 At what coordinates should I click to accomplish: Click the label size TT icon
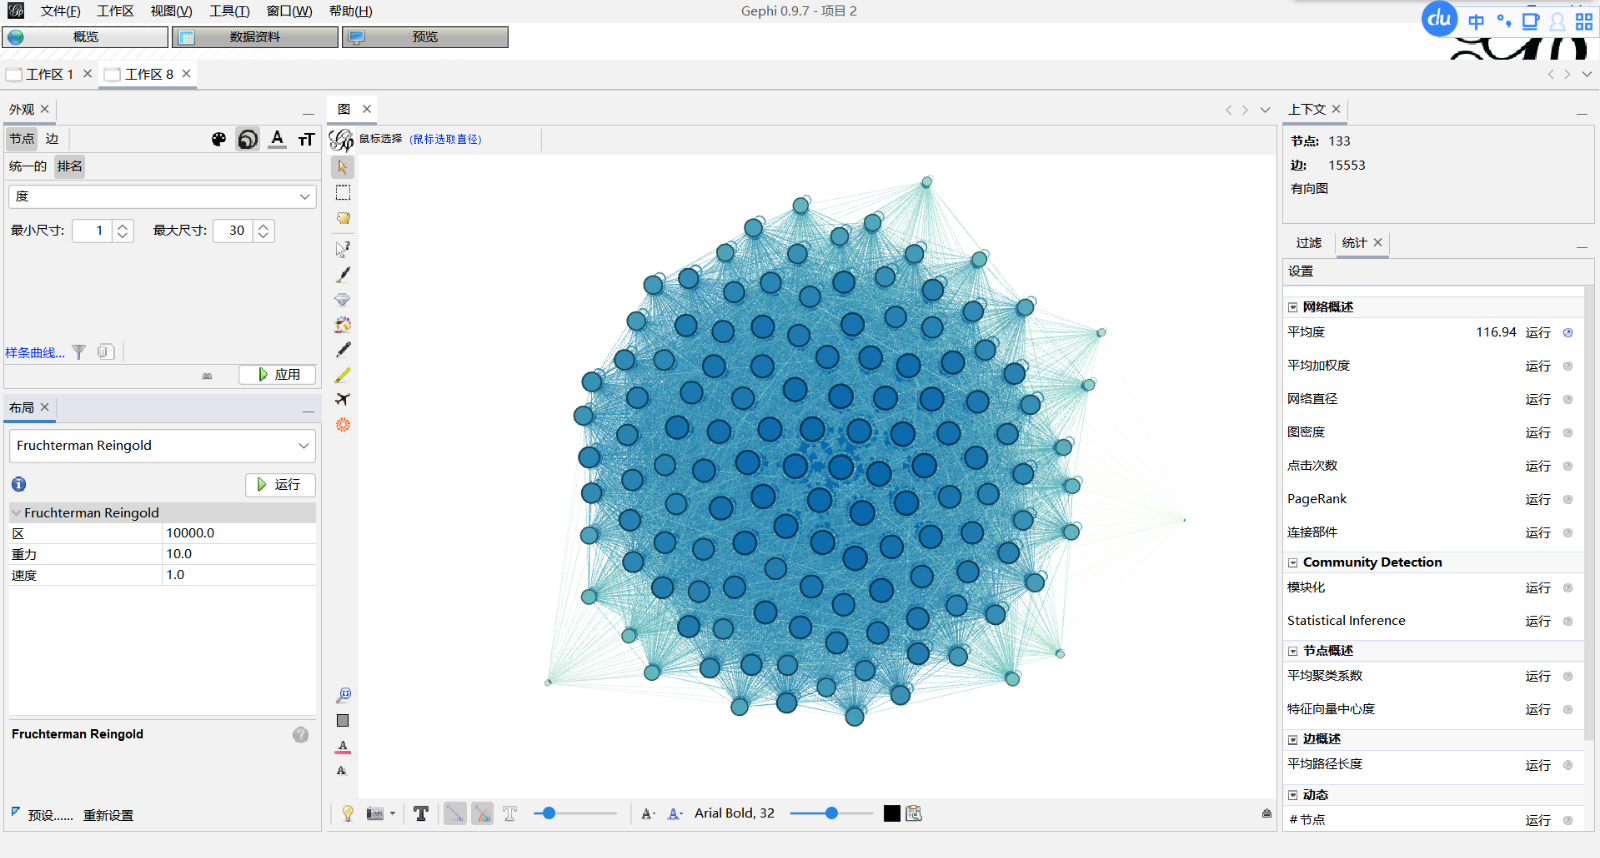[306, 139]
